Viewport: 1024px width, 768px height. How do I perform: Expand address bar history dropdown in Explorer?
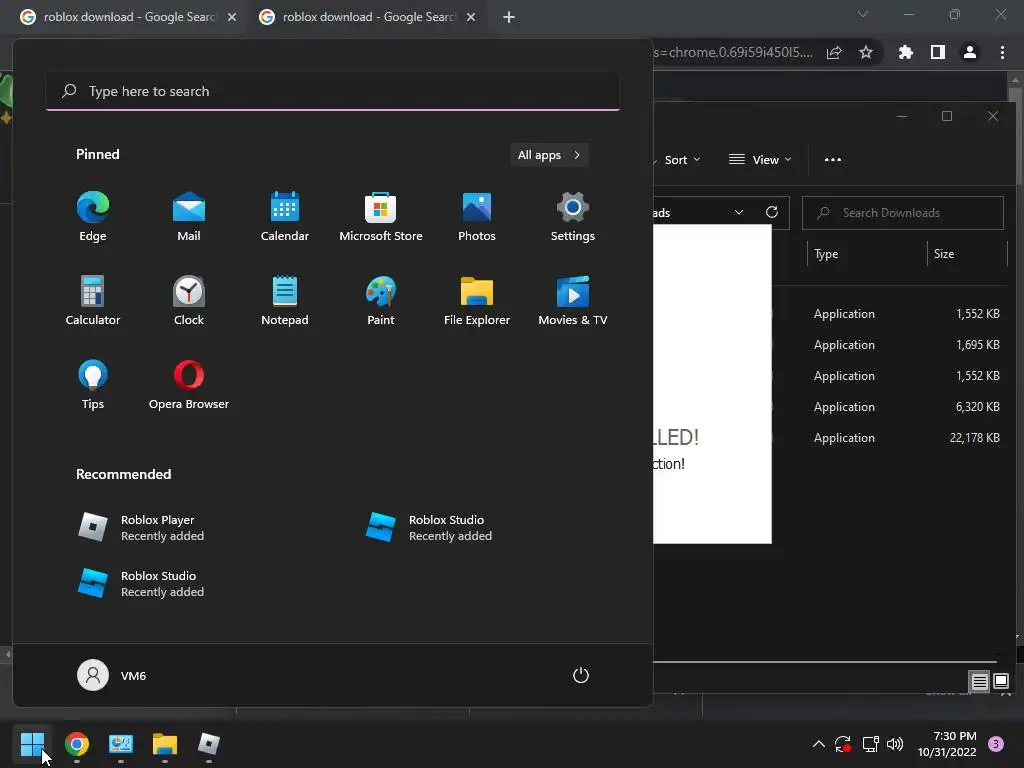coord(739,213)
